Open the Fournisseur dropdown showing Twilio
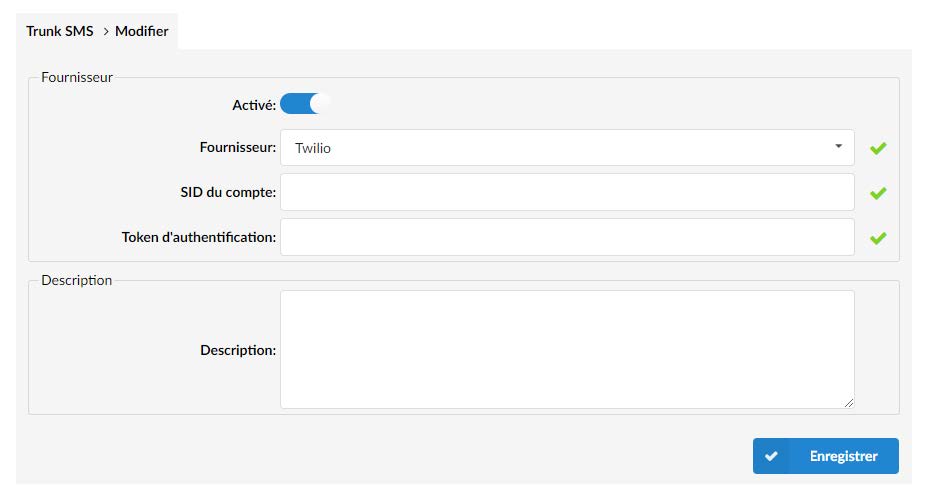Viewport: 927px width, 501px height. (567, 148)
